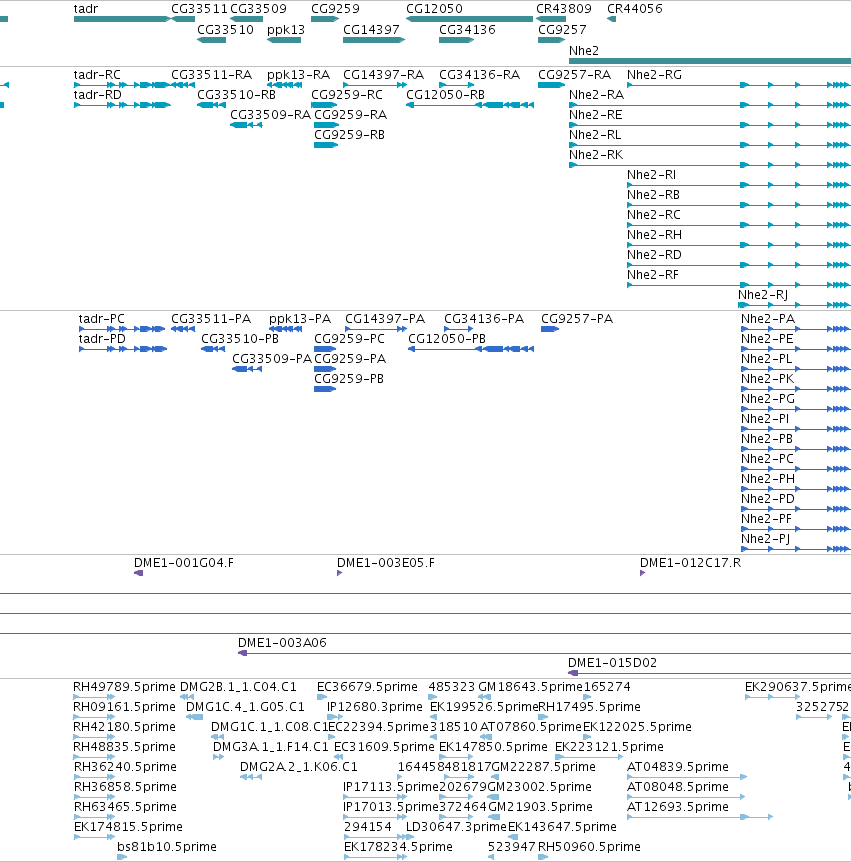The width and height of the screenshot is (851, 862).
Task: Click the Nhe2-PA protein label
Action: 768,319
